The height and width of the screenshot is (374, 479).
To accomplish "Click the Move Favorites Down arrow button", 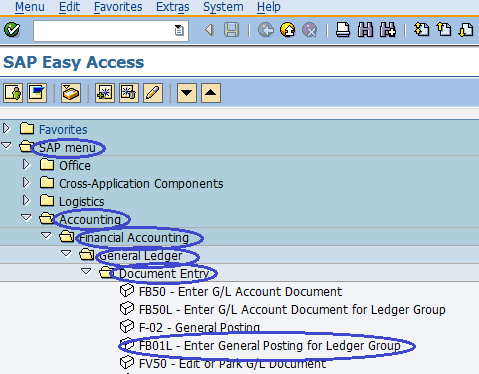I will pyautogui.click(x=187, y=93).
